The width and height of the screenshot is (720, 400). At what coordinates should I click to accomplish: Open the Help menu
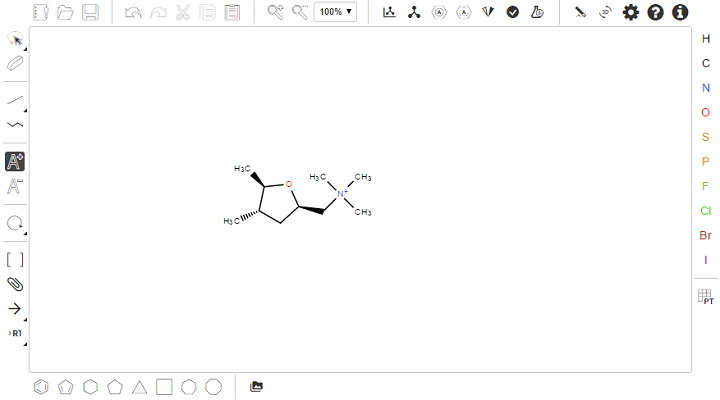[655, 12]
